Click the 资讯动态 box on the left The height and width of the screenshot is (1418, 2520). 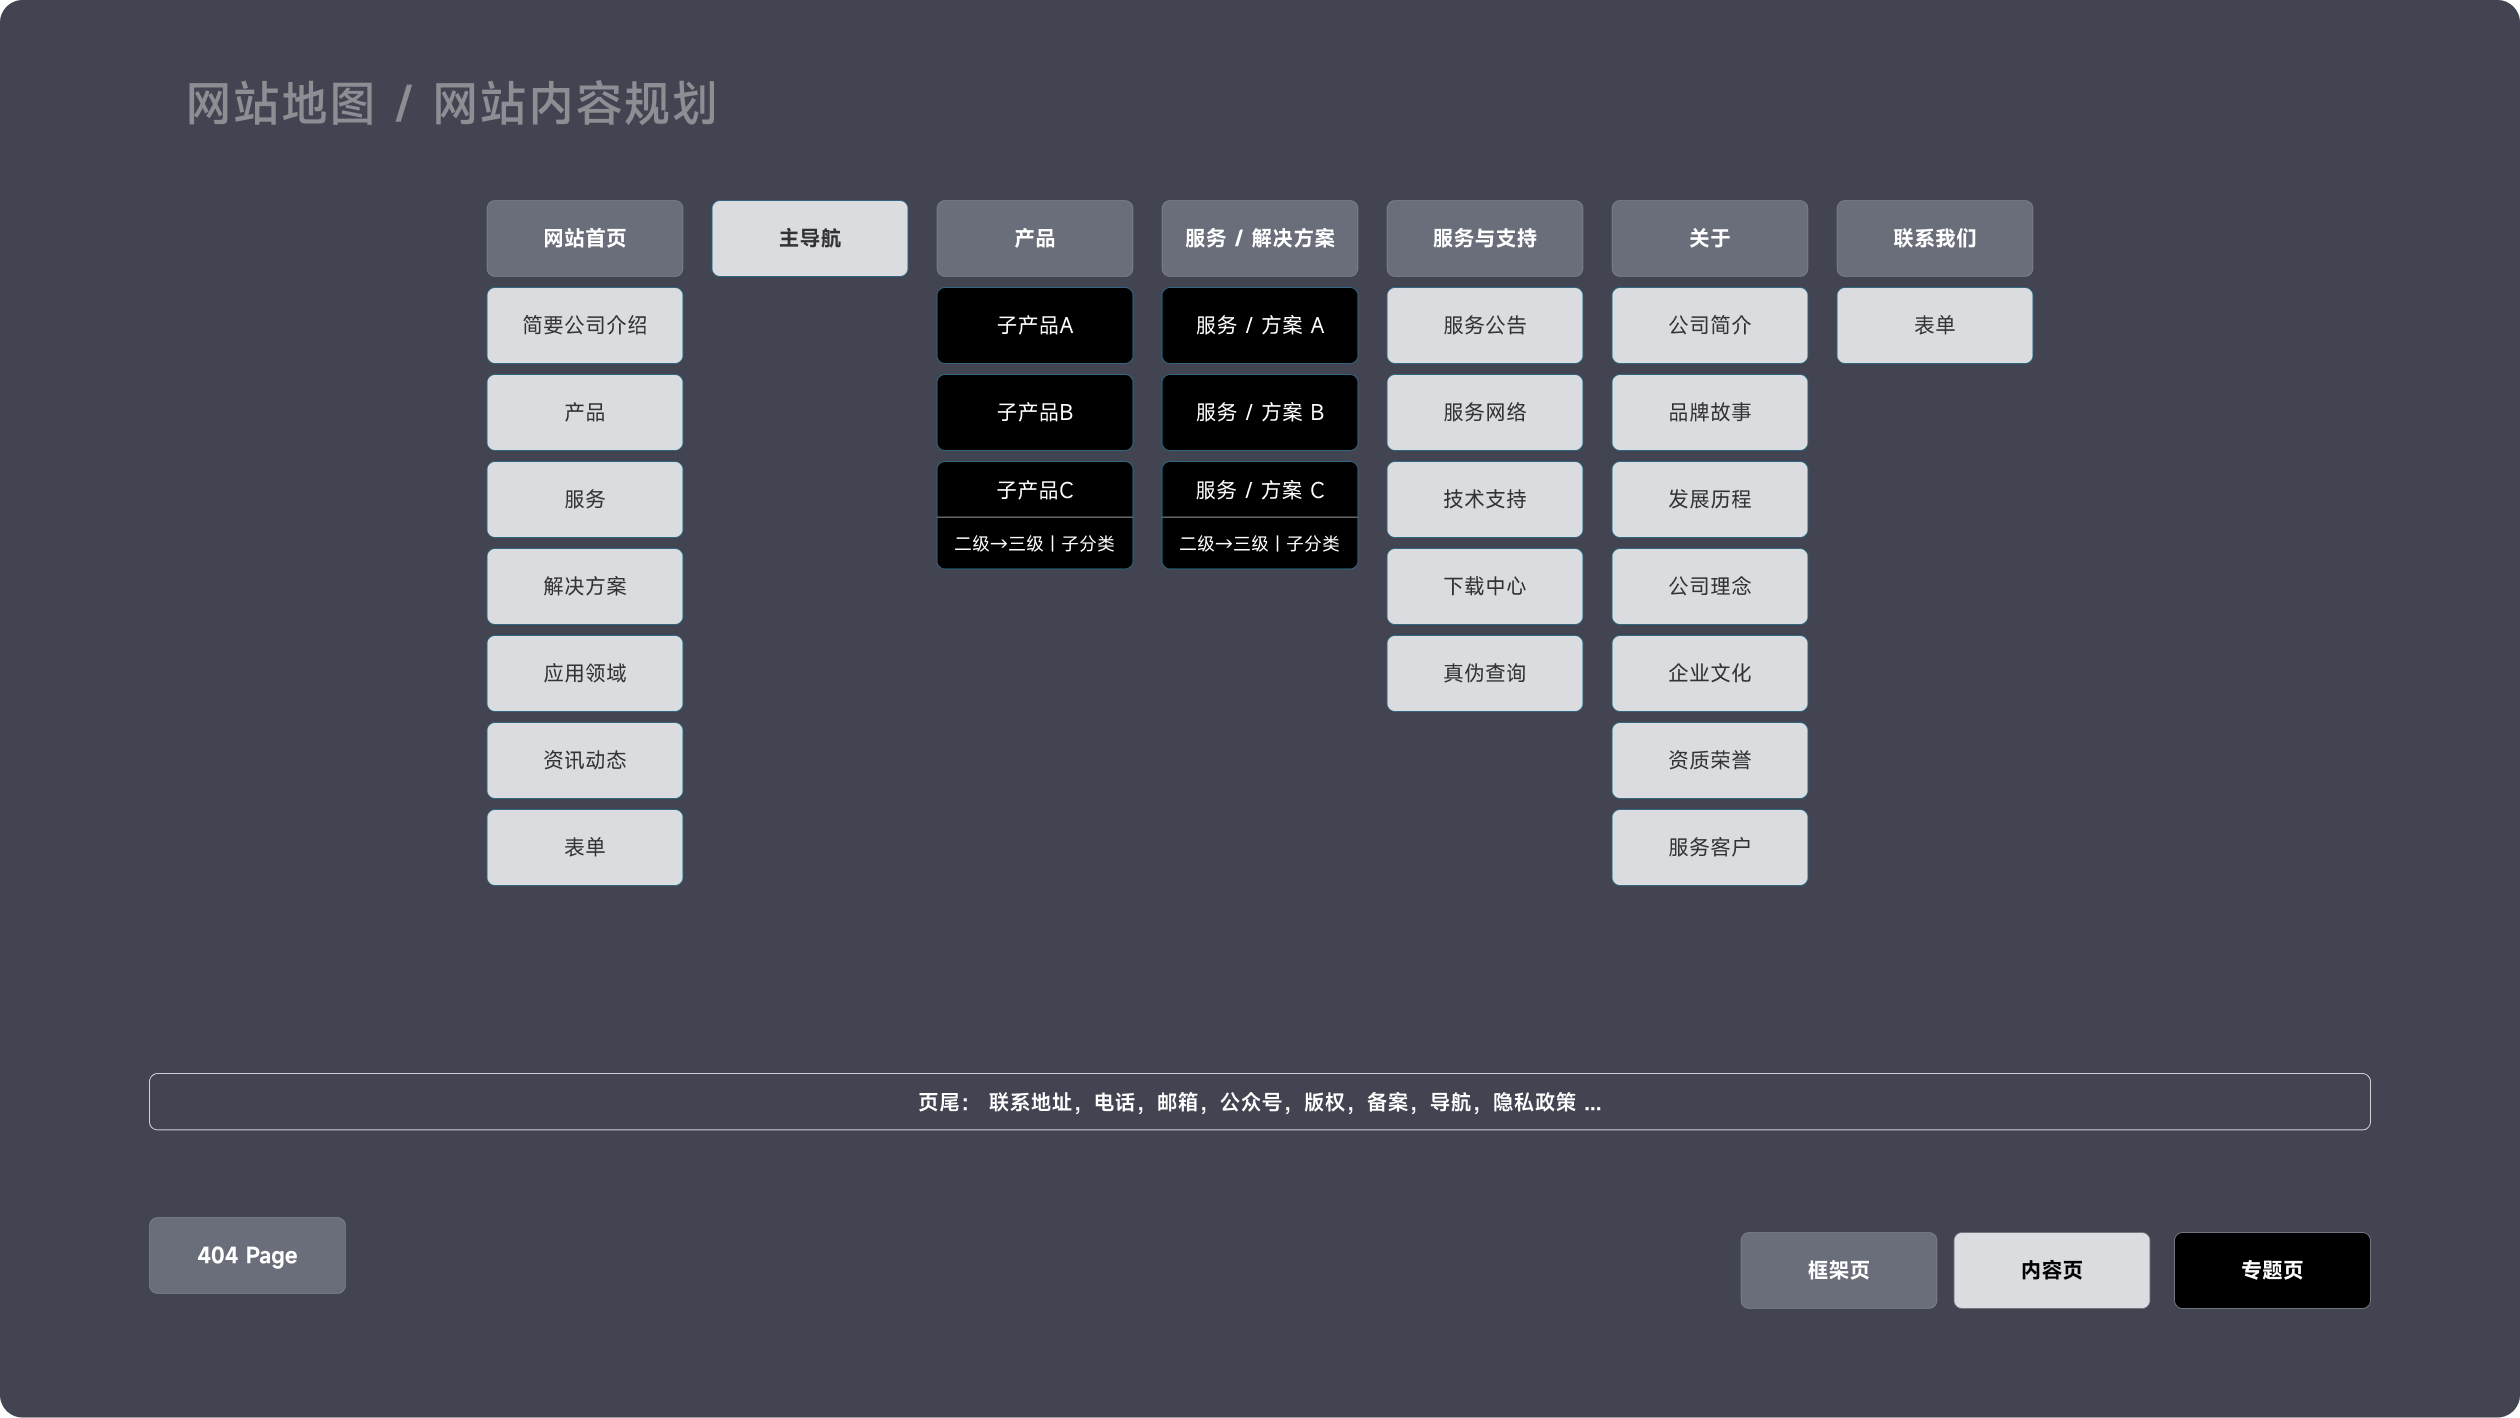(584, 760)
